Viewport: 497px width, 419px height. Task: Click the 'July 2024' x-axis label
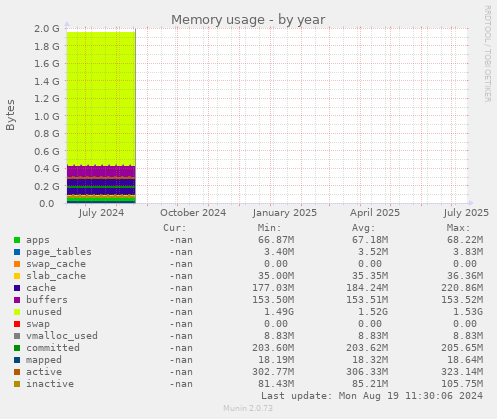pyautogui.click(x=101, y=213)
